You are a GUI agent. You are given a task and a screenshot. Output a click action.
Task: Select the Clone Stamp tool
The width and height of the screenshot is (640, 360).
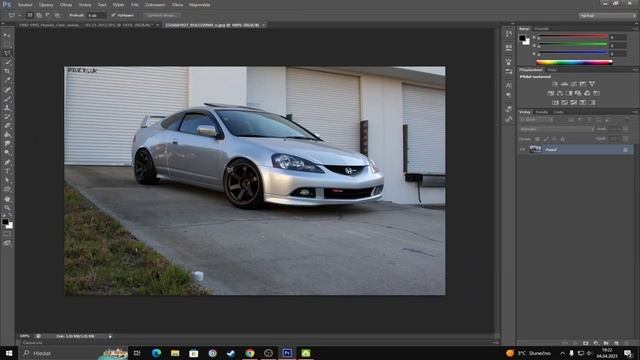[x=7, y=107]
